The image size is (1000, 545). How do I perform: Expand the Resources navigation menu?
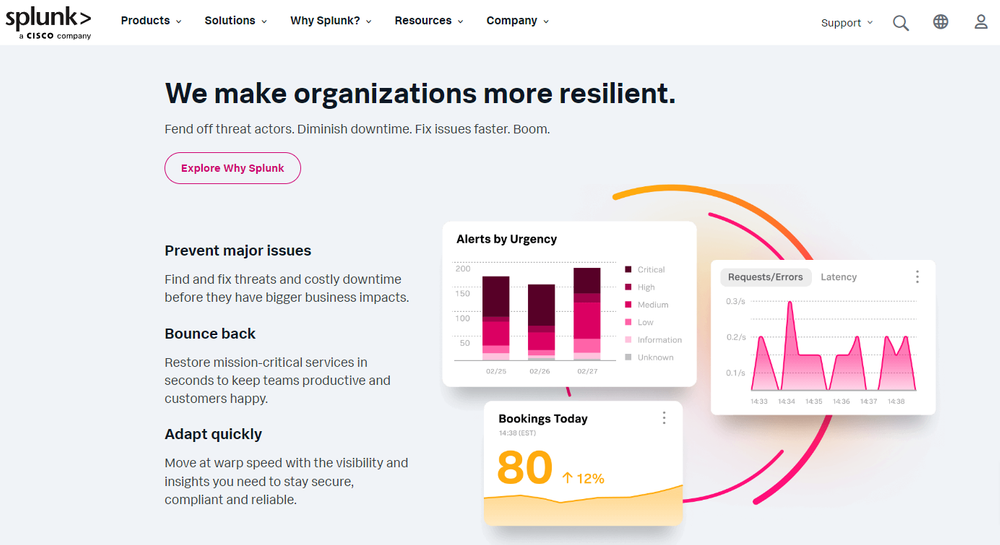429,21
